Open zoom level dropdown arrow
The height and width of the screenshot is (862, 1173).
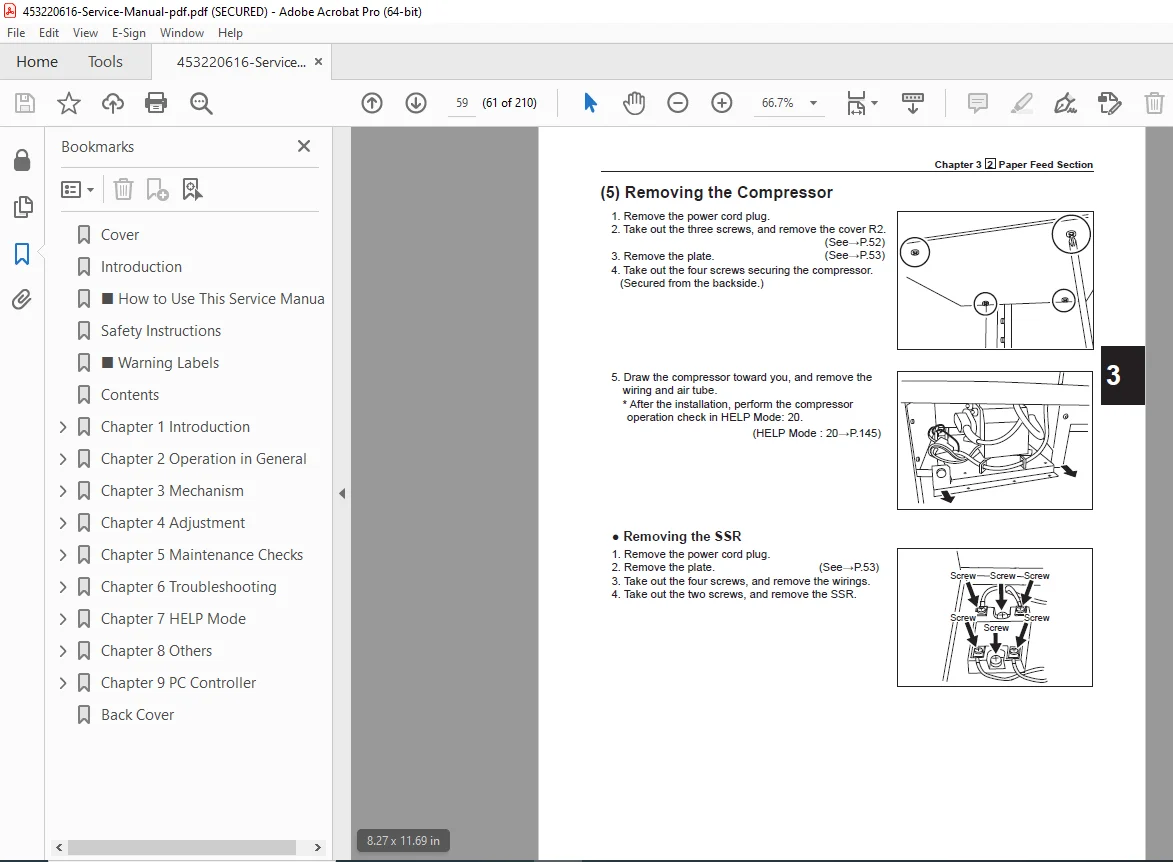[813, 103]
